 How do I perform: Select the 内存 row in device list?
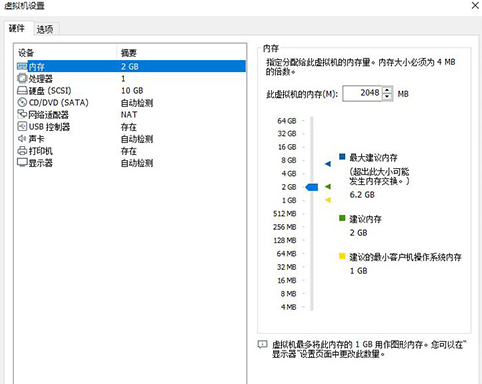click(x=131, y=66)
